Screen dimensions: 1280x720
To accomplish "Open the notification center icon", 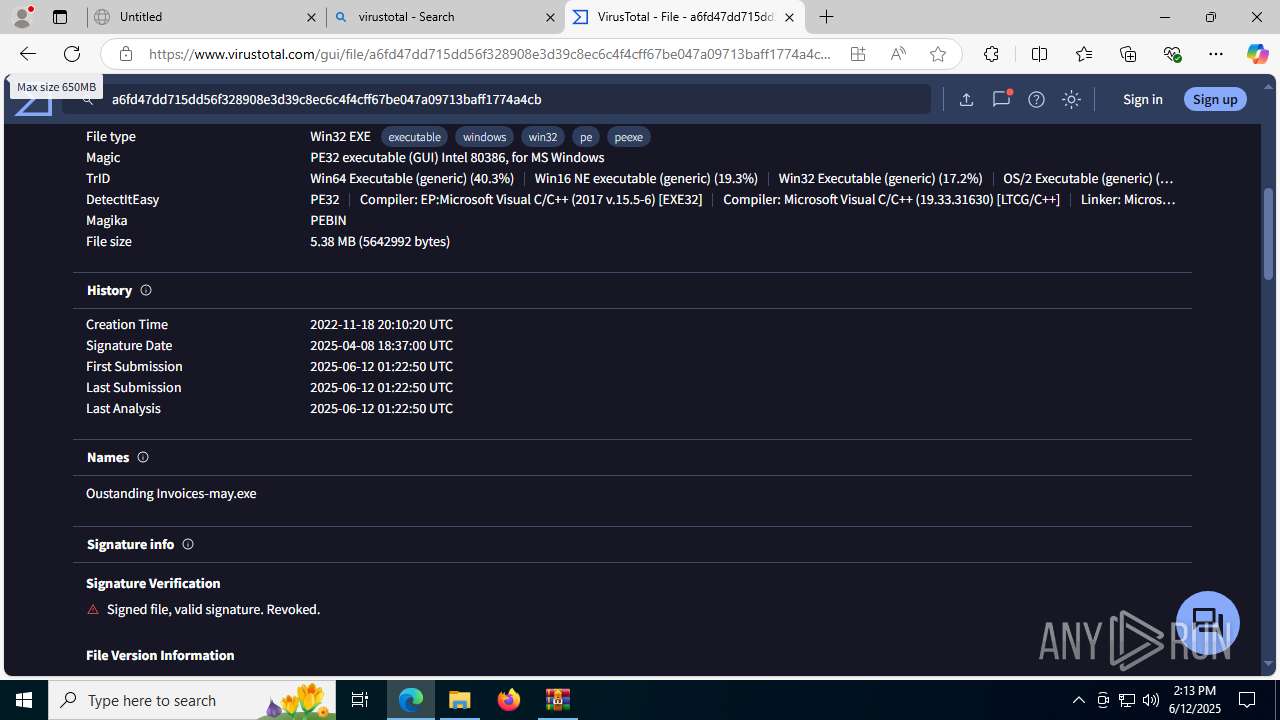I will pos(1247,700).
